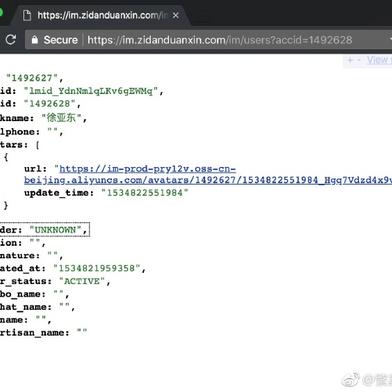This screenshot has height=392, width=392.
Task: Select the id value "1492628"
Action: pos(50,104)
